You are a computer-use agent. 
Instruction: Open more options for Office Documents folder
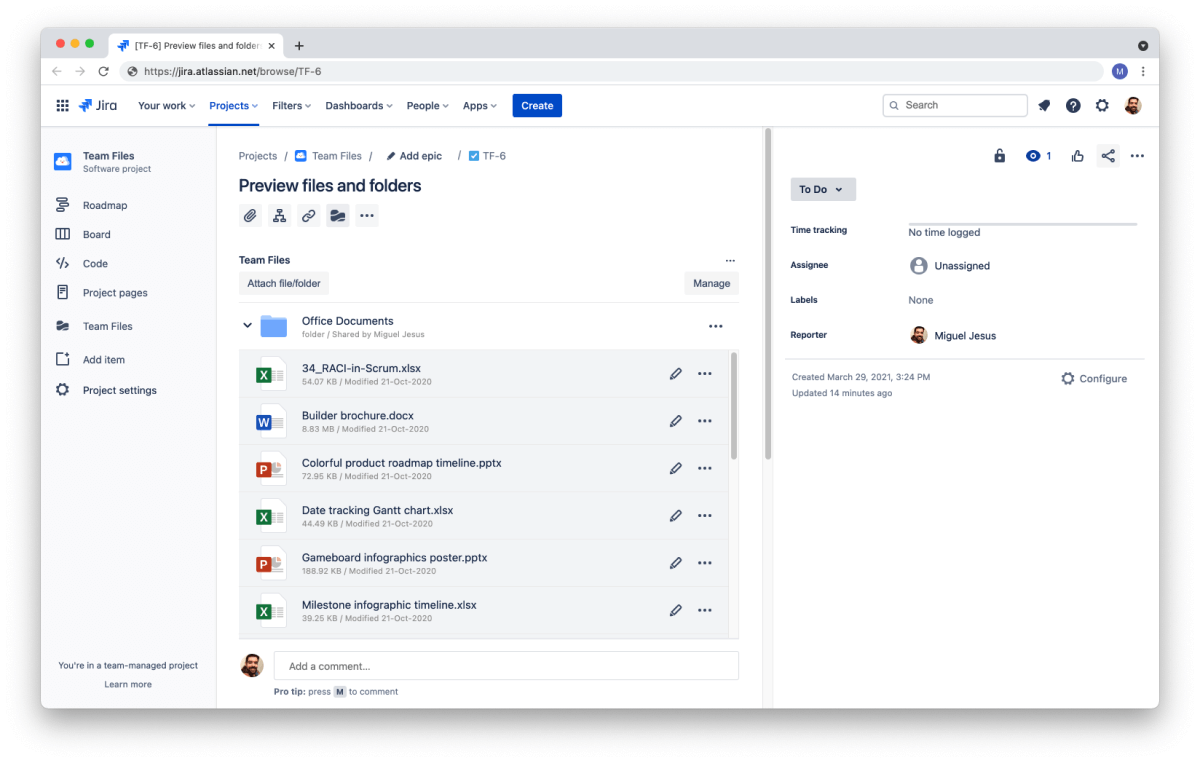pos(715,326)
